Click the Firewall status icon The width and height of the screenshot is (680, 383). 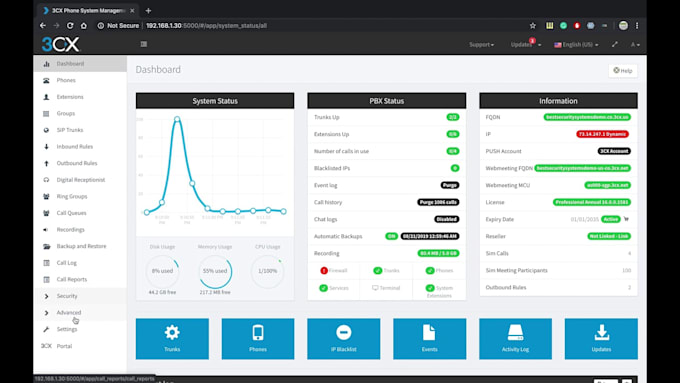[x=324, y=271]
